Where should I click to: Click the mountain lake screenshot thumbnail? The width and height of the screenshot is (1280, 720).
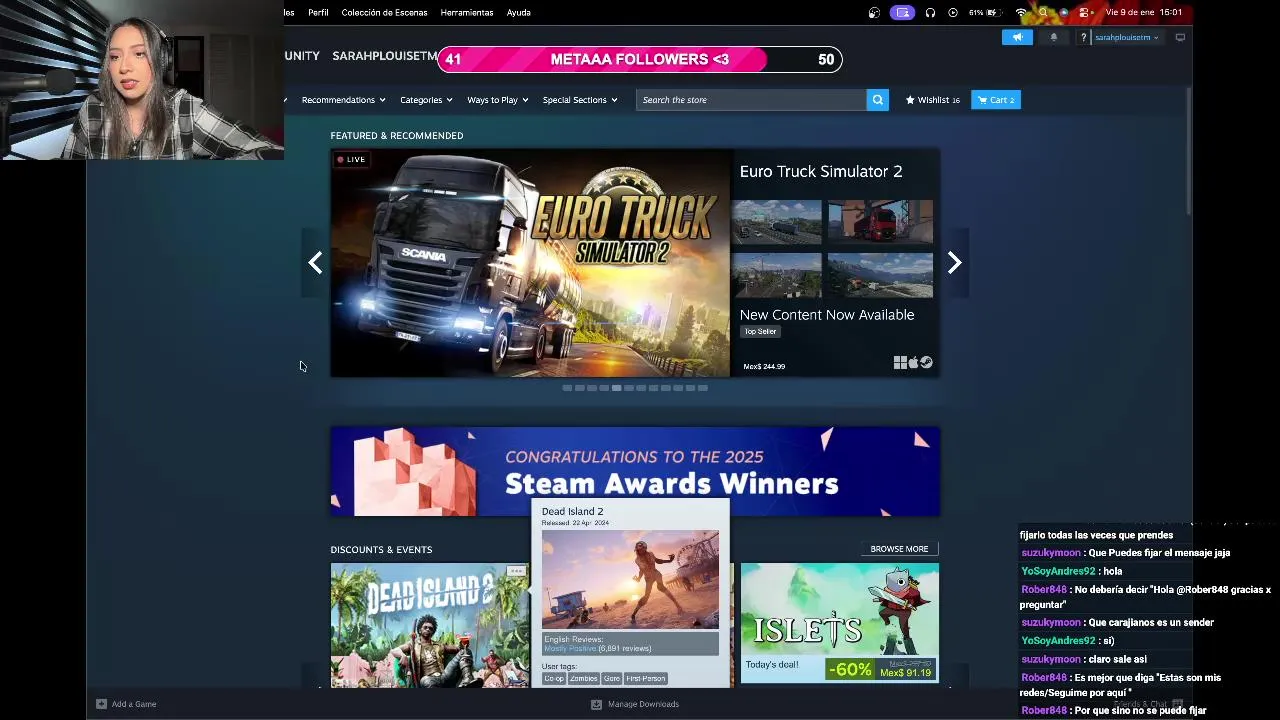point(880,275)
